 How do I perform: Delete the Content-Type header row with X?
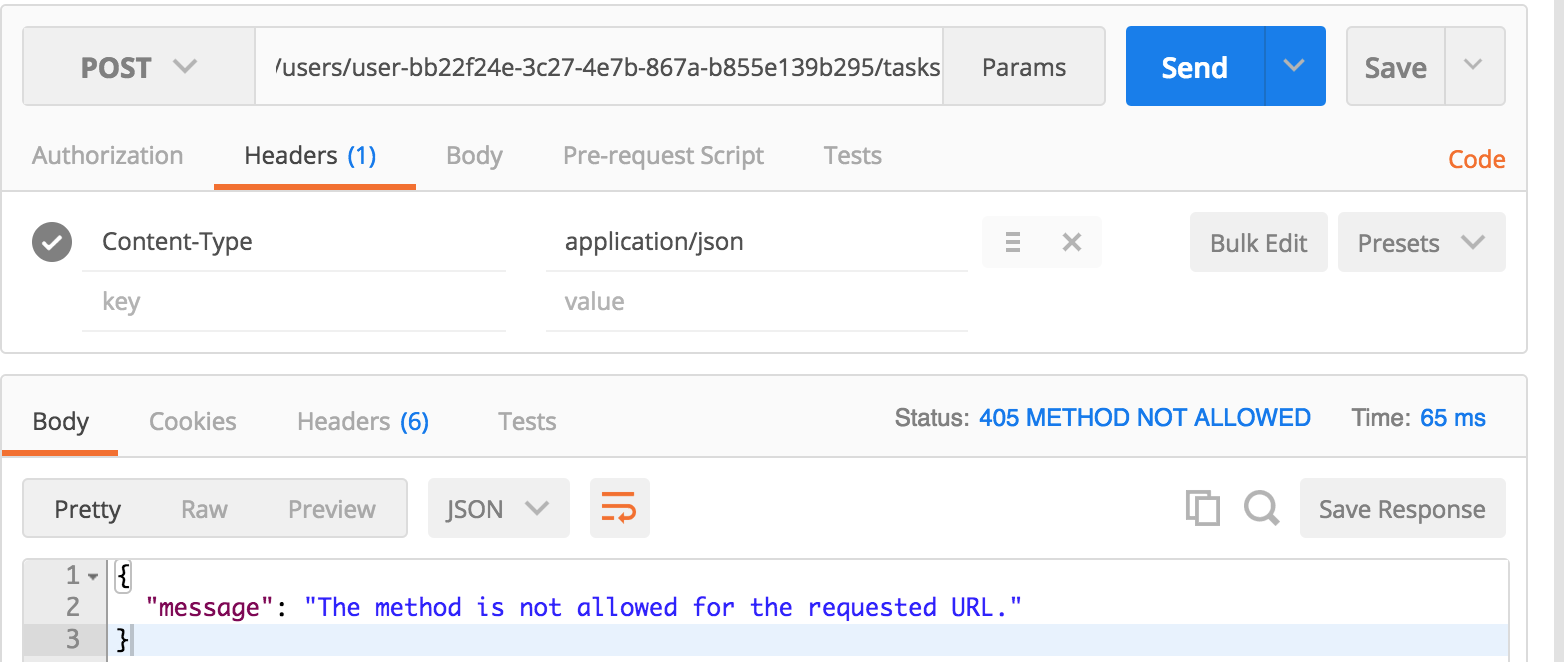(1072, 242)
